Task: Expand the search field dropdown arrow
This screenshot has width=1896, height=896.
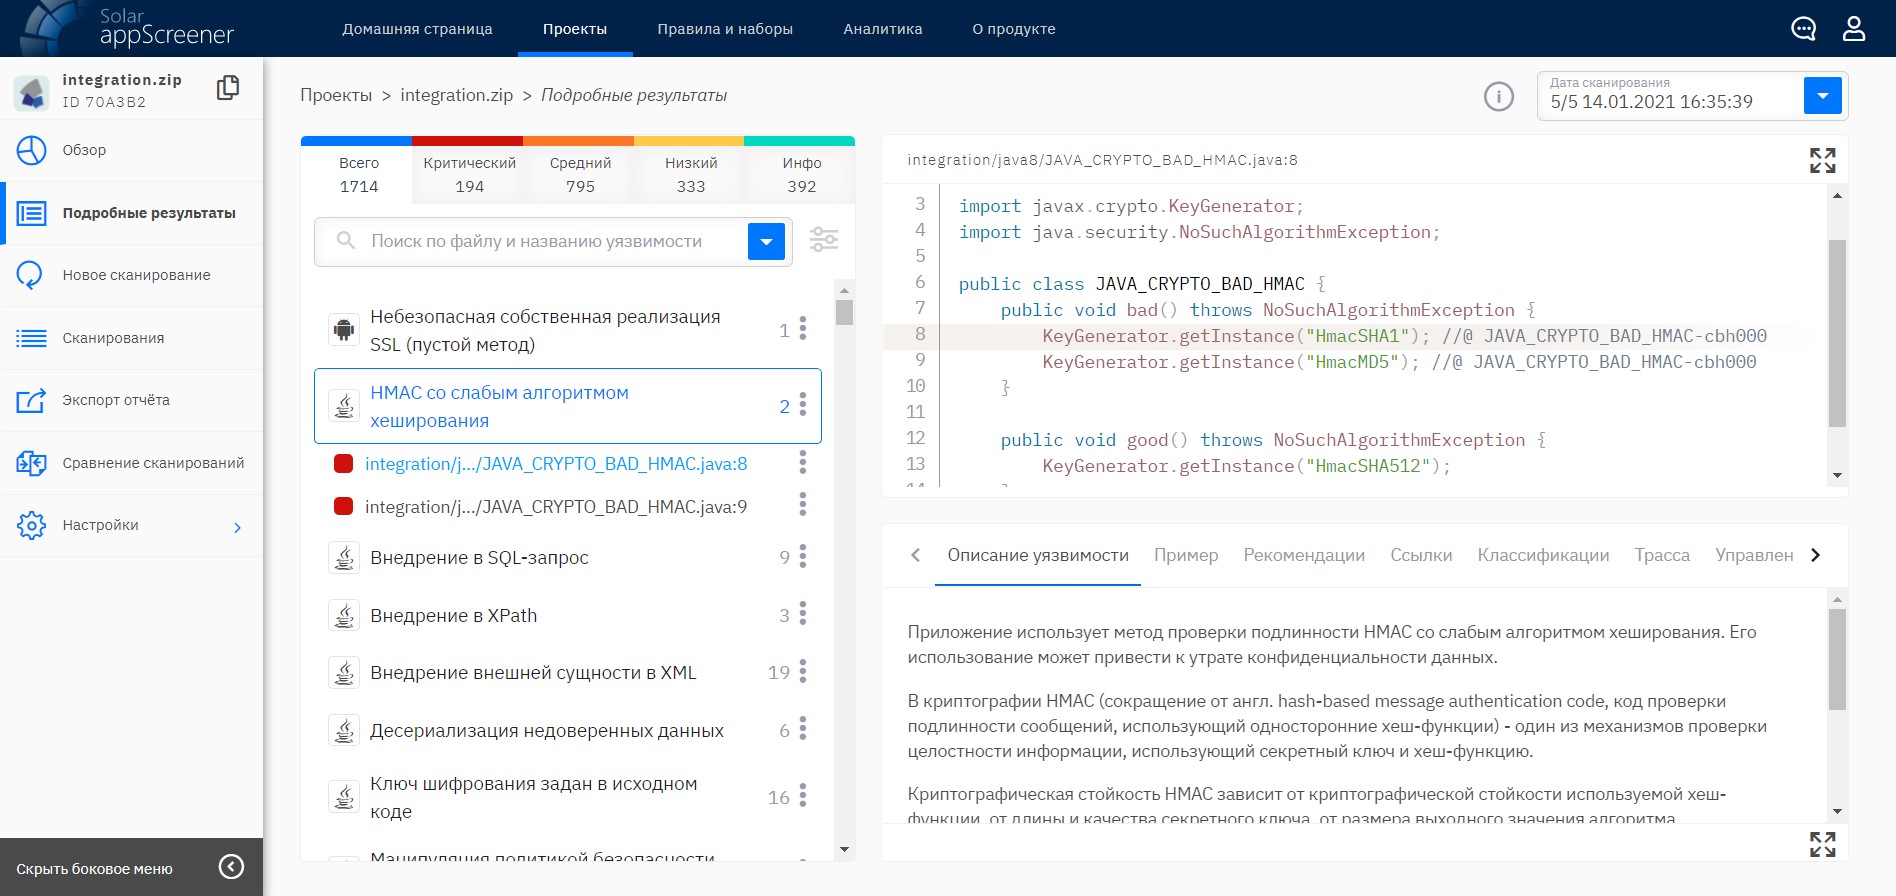Action: [x=766, y=241]
